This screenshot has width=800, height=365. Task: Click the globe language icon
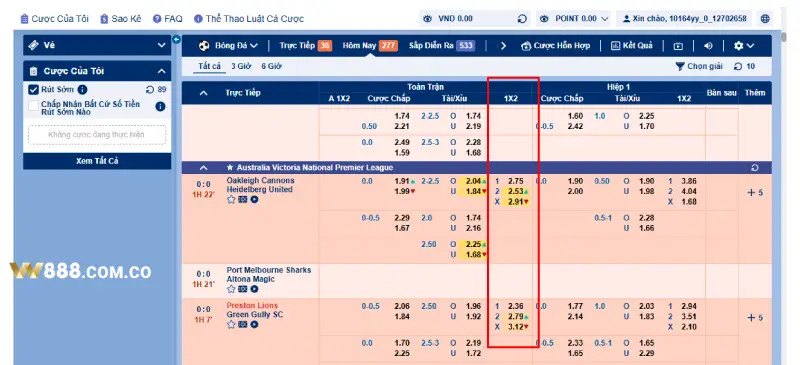pyautogui.click(x=765, y=19)
